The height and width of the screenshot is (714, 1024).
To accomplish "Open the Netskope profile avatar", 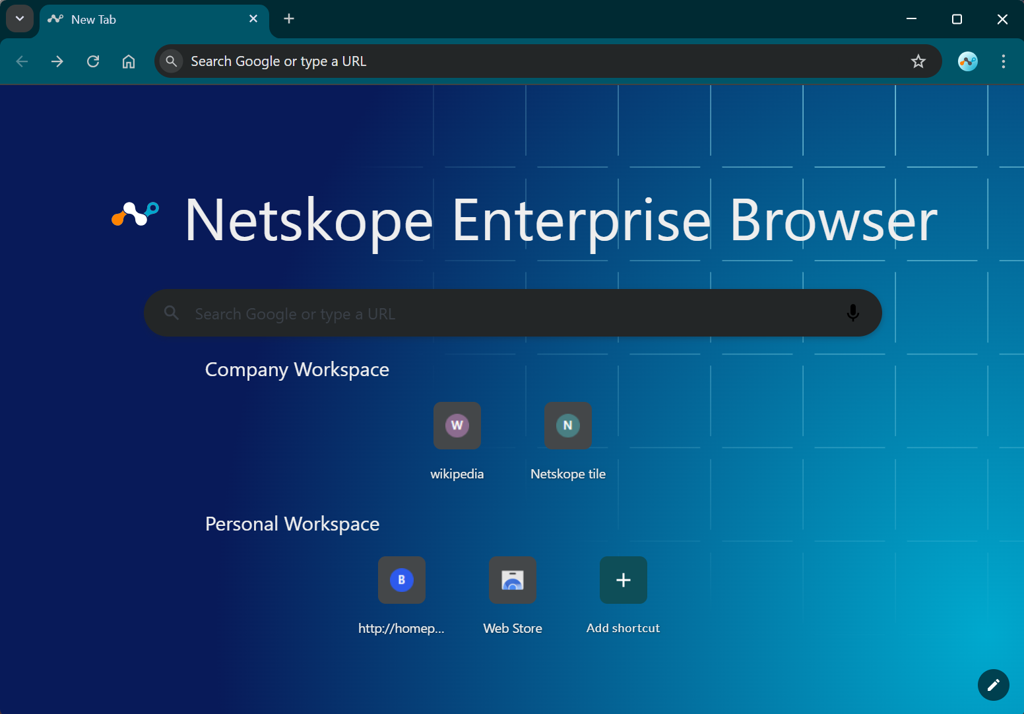I will [967, 61].
